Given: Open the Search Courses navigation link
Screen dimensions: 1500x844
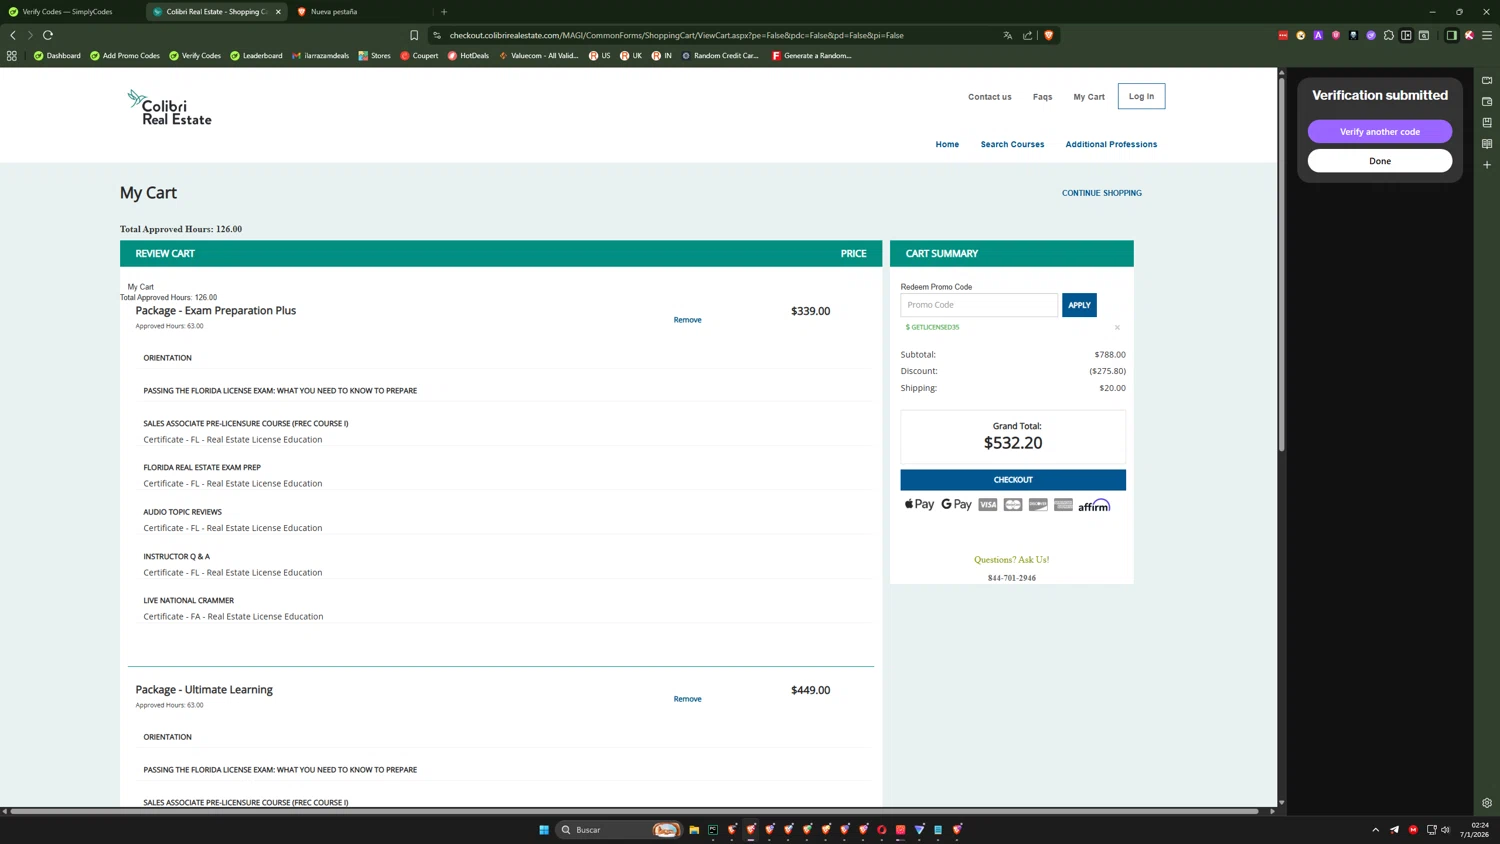Looking at the screenshot, I should coord(1012,144).
